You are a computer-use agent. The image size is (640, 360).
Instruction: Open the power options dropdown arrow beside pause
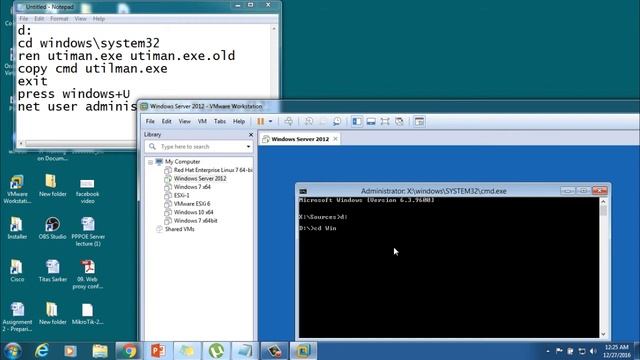270,121
